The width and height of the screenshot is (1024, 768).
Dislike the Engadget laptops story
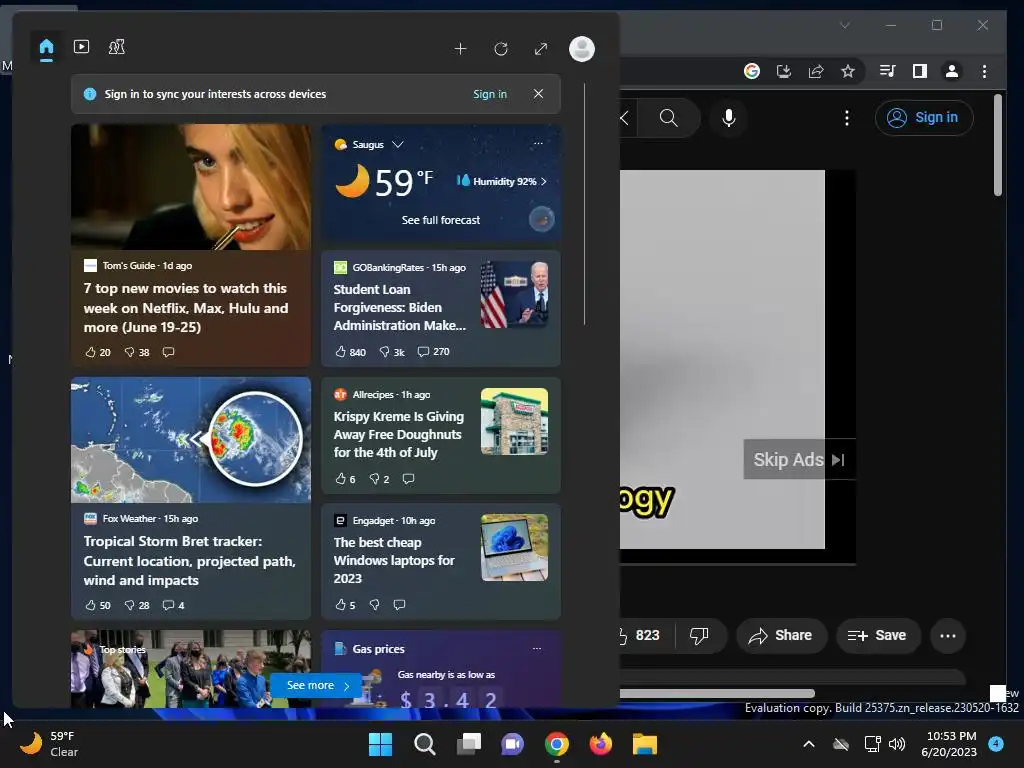click(374, 605)
